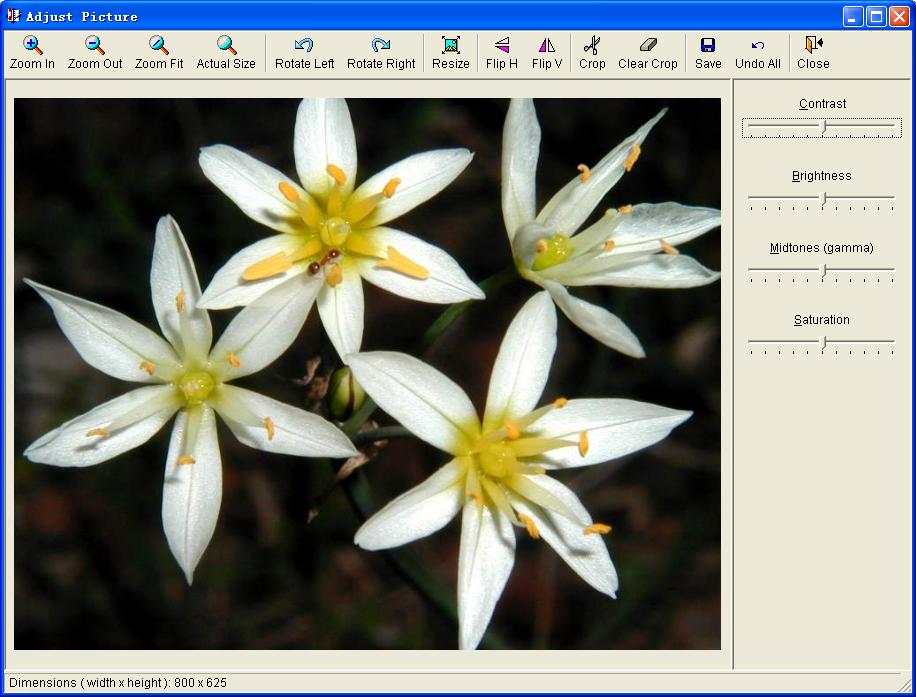Show image at Actual Size
Screen dimensions: 916x697
coord(226,46)
